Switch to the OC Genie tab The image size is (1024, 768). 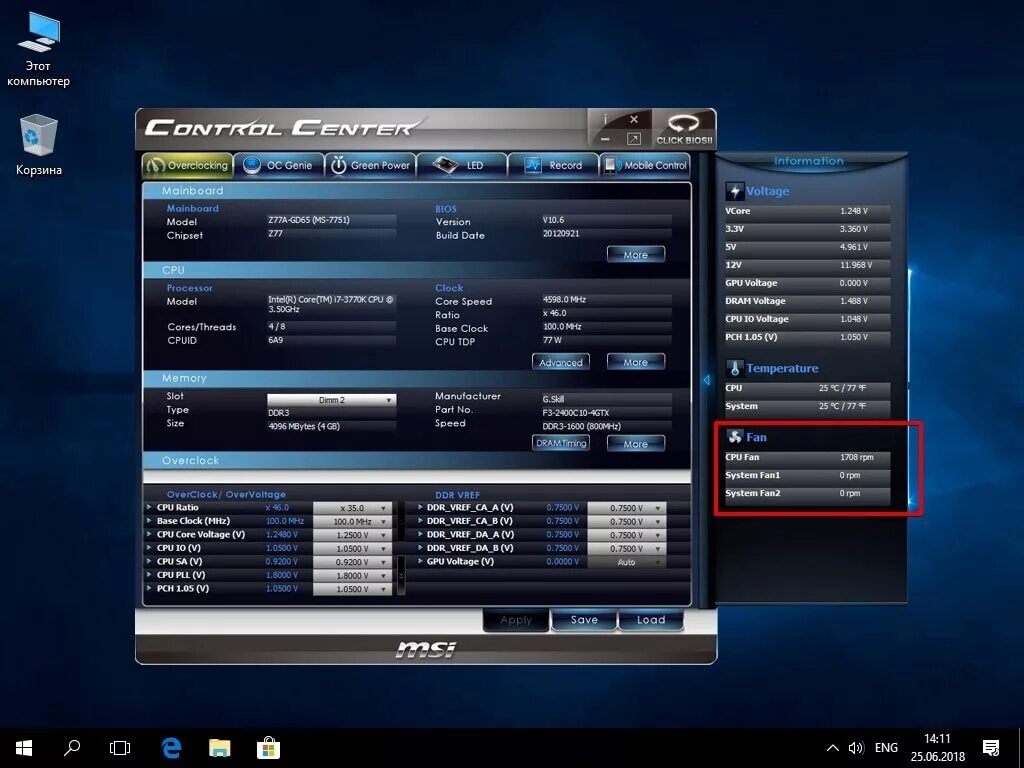[279, 165]
